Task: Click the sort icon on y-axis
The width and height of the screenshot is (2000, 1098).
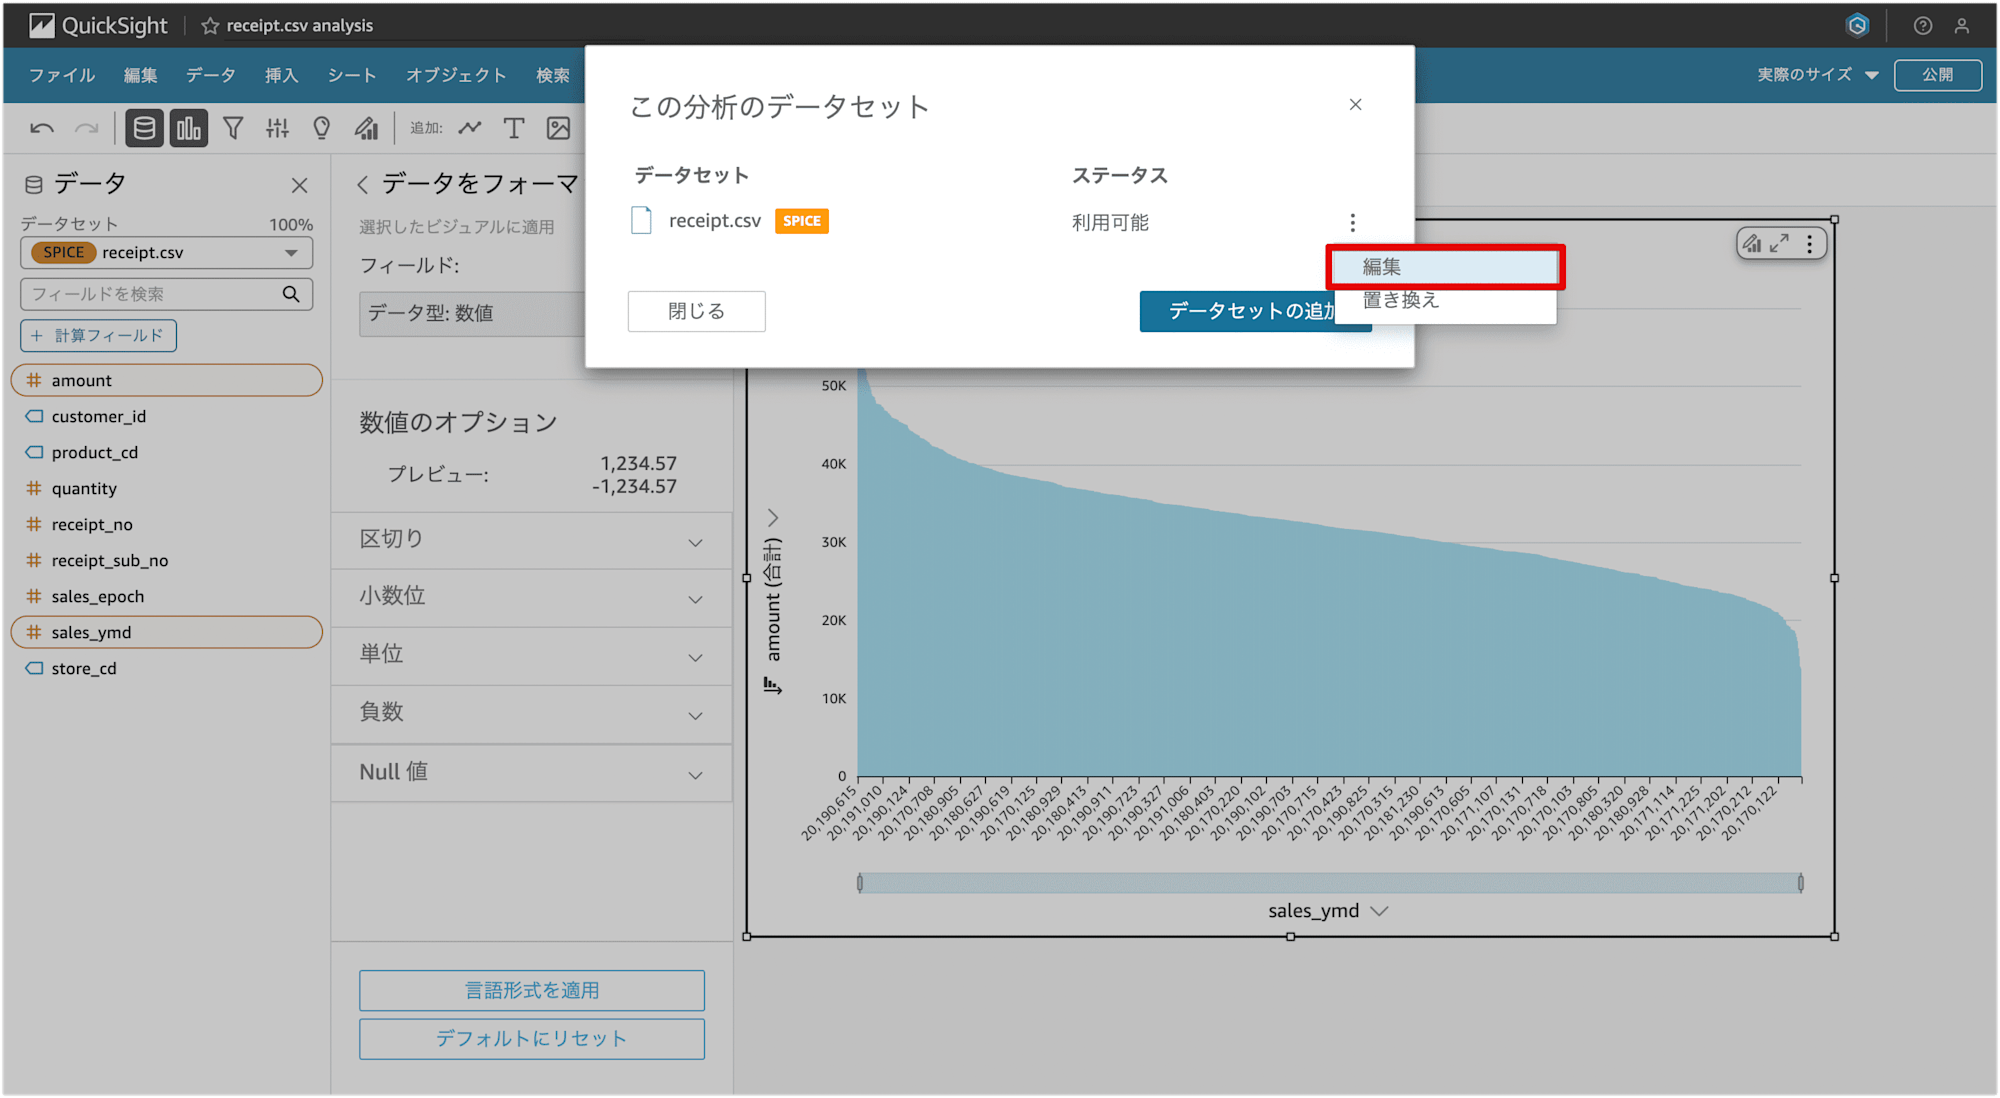Action: click(772, 685)
